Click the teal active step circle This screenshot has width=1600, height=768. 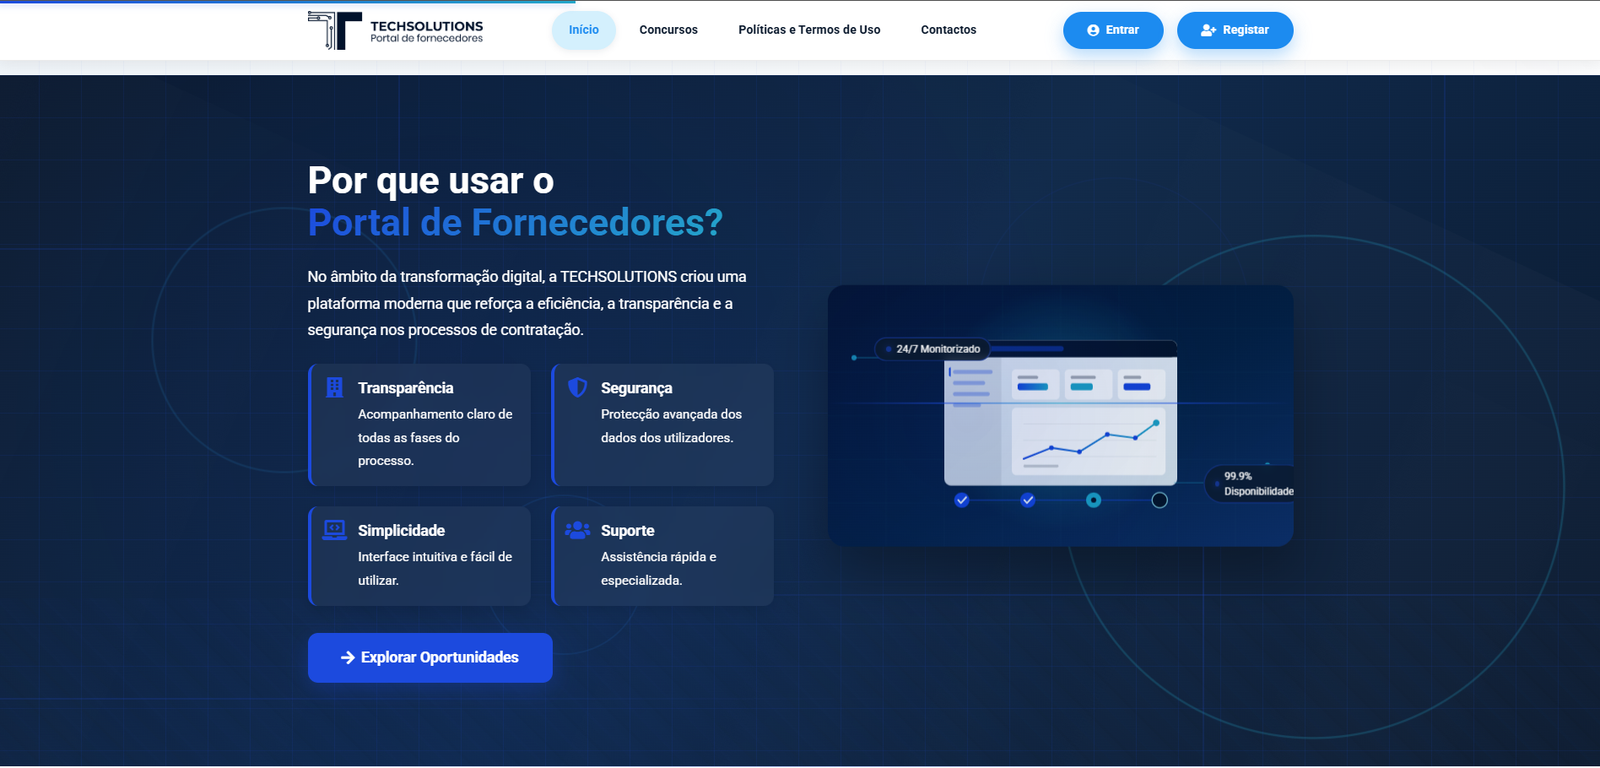tap(1094, 500)
